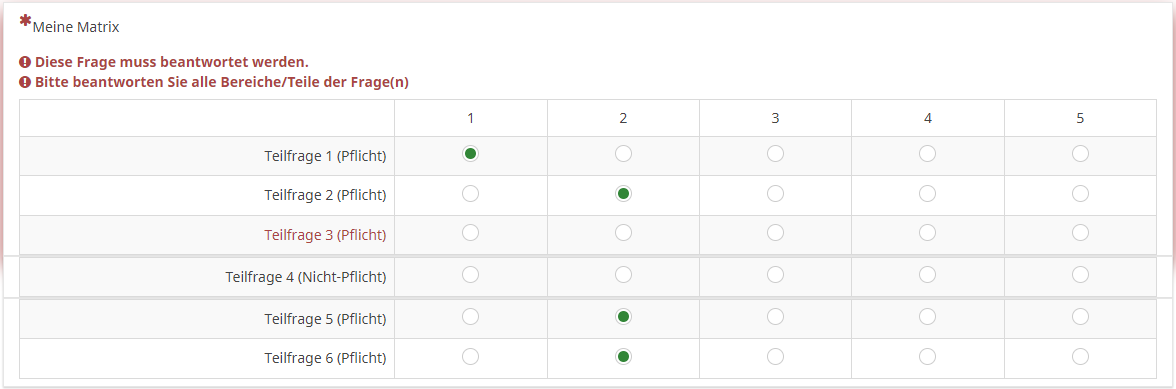The height and width of the screenshot is (389, 1176).
Task: Choose option 2 for Teilfrage 1 (Pflicht)
Action: 623,154
